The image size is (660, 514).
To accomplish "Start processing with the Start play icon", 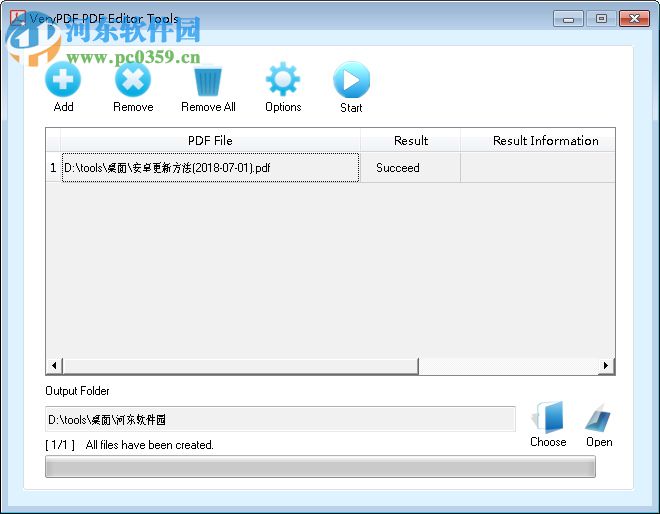I will (x=351, y=80).
